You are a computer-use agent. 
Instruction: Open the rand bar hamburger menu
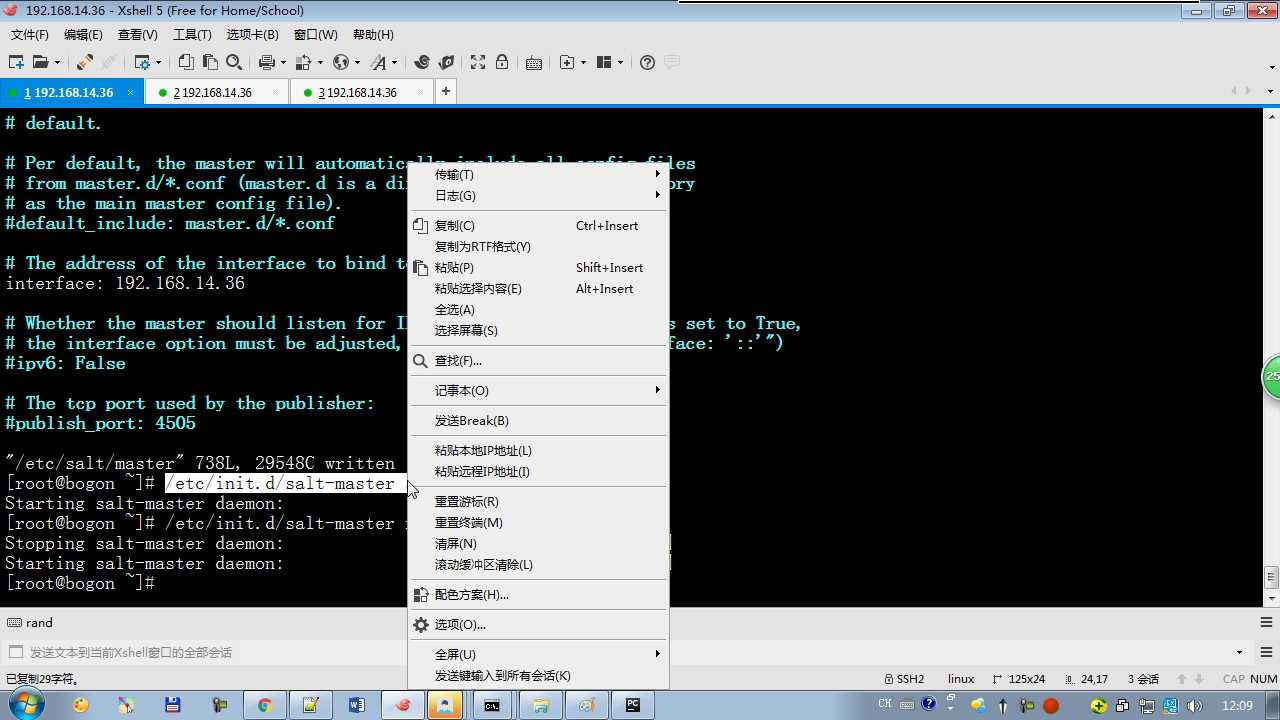coord(1266,622)
